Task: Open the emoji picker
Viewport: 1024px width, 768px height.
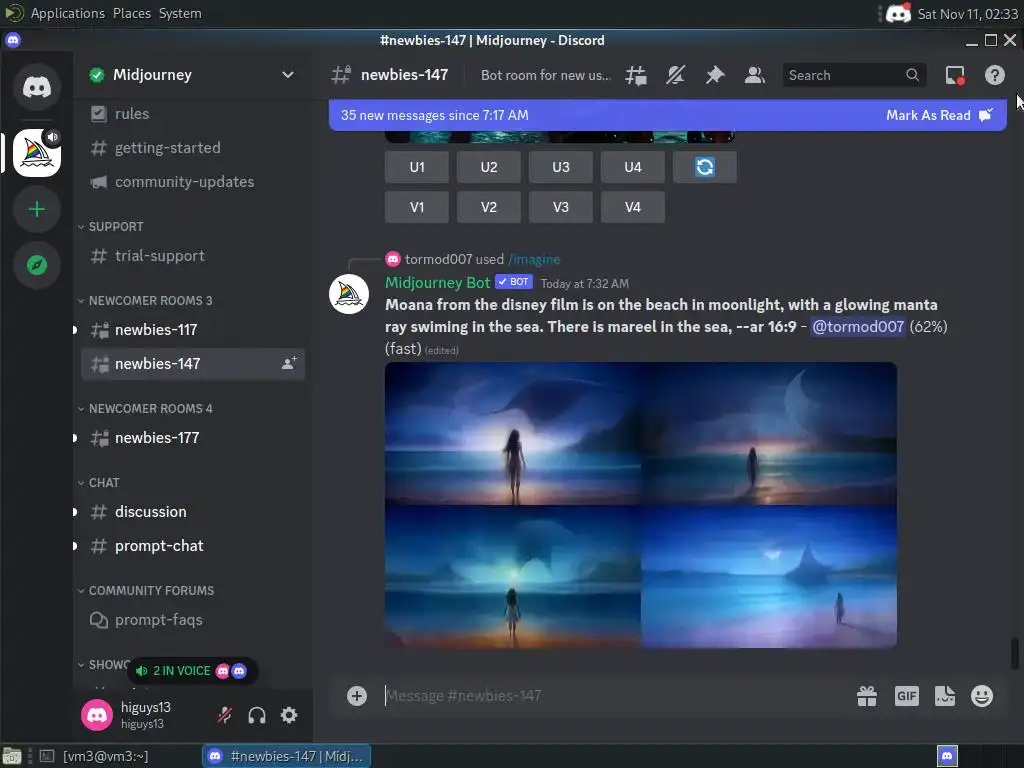Action: (x=982, y=696)
